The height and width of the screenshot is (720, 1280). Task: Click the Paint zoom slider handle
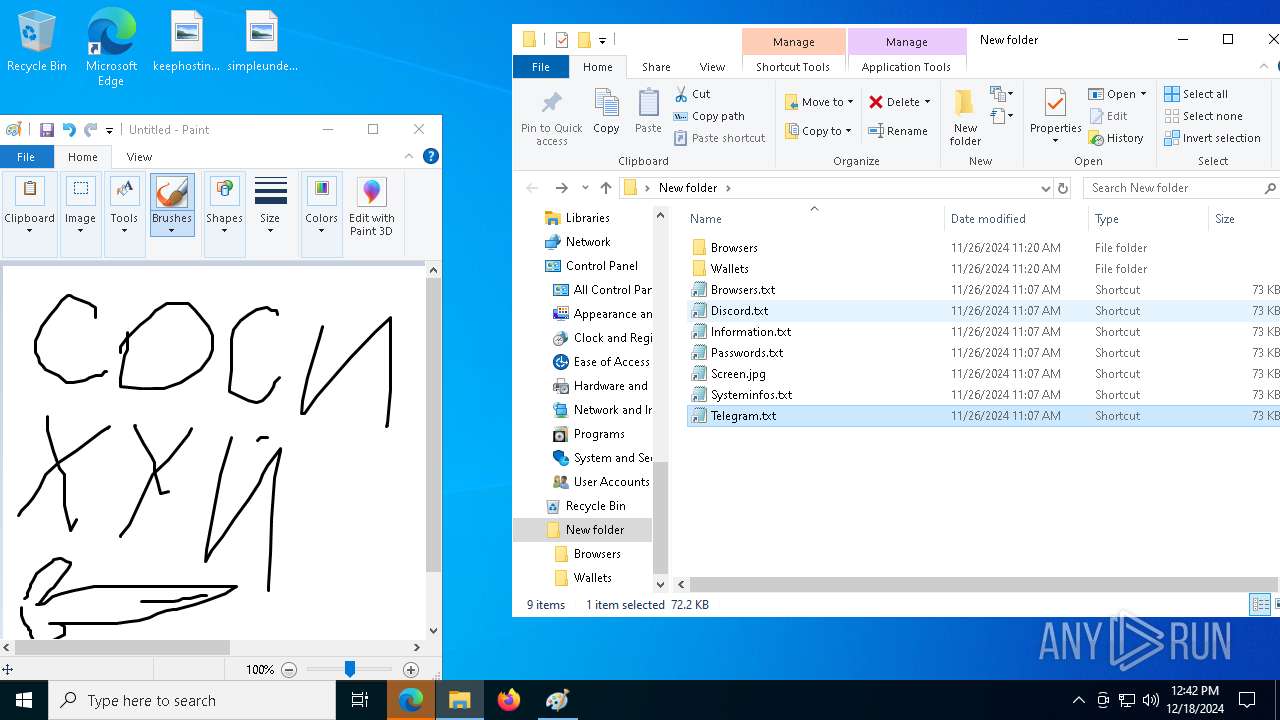(349, 669)
